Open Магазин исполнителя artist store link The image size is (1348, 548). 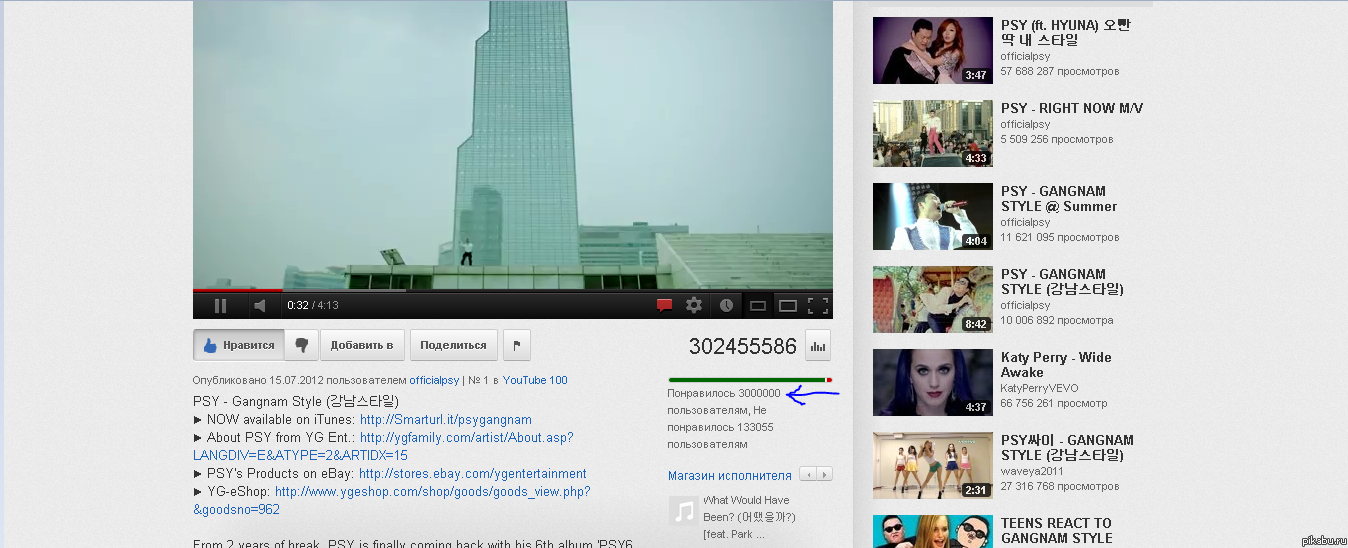(x=730, y=475)
